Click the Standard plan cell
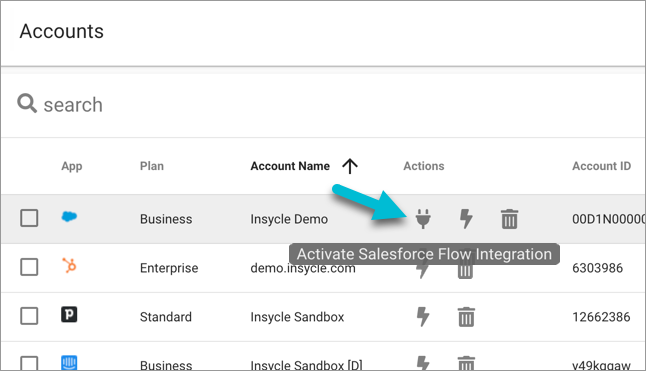Screen dimensions: 646x371 coord(166,317)
